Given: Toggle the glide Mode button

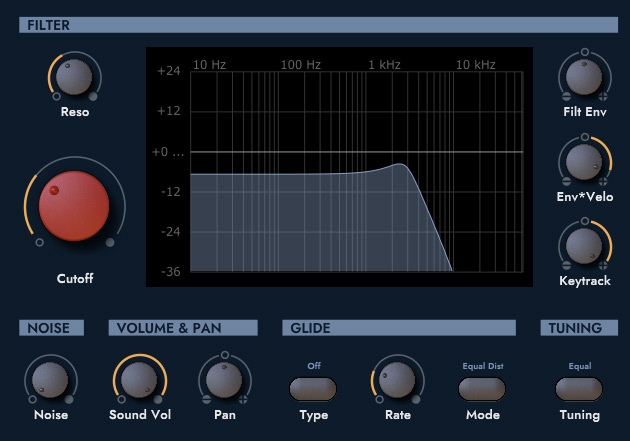Looking at the screenshot, I should [x=483, y=388].
